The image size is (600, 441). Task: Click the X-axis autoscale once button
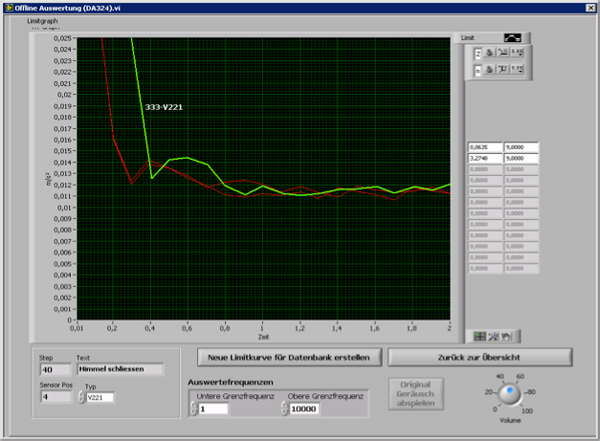[x=504, y=52]
